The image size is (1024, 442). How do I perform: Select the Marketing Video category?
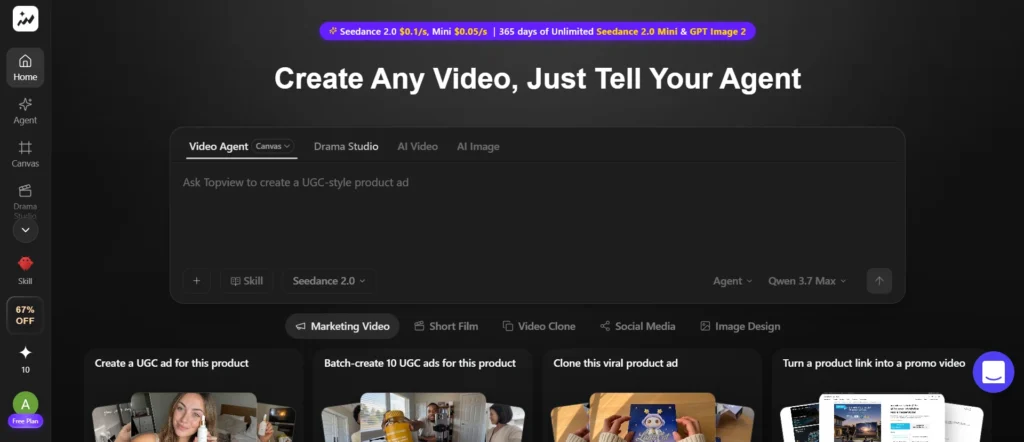(342, 326)
